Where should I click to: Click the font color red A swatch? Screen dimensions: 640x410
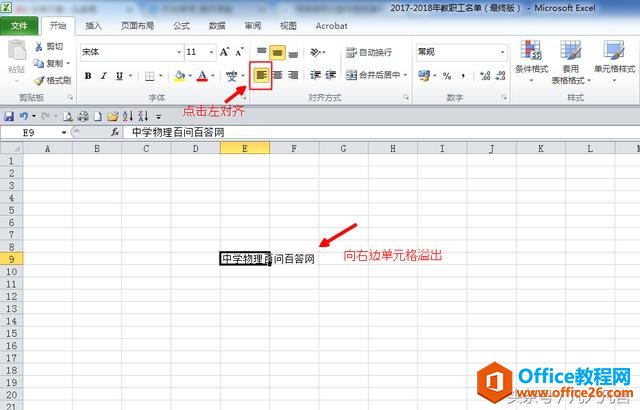(202, 75)
